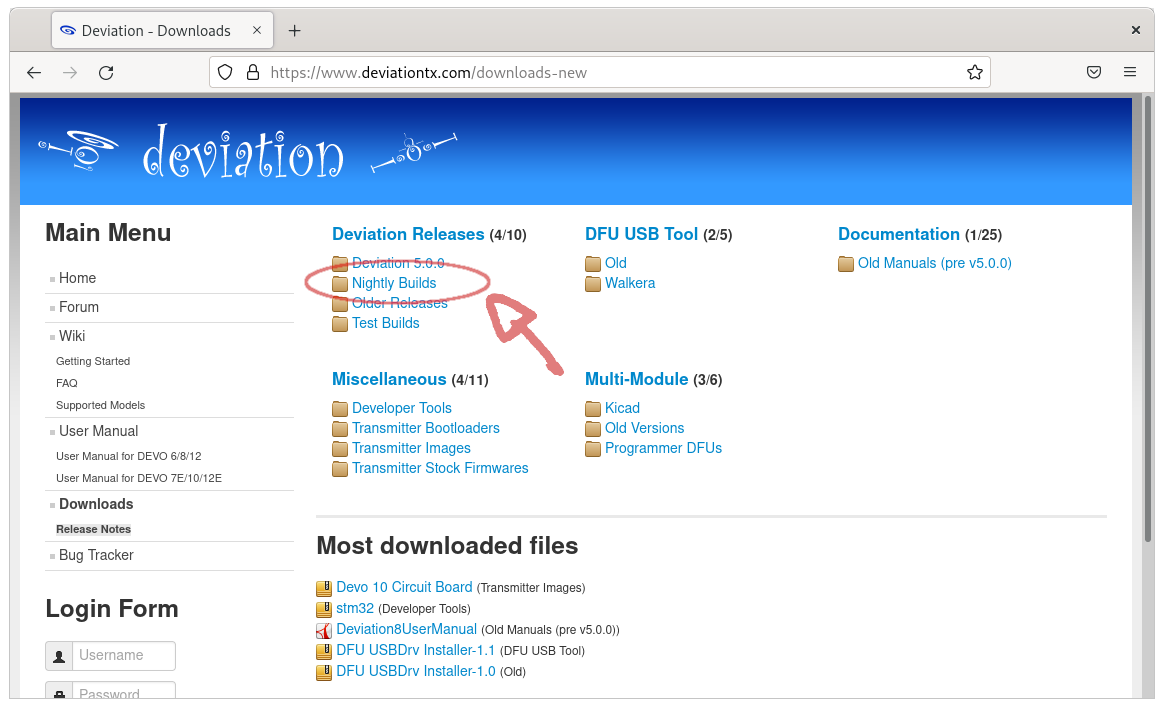Open the Test Builds link
Image resolution: width=1164 pixels, height=708 pixels.
click(385, 324)
